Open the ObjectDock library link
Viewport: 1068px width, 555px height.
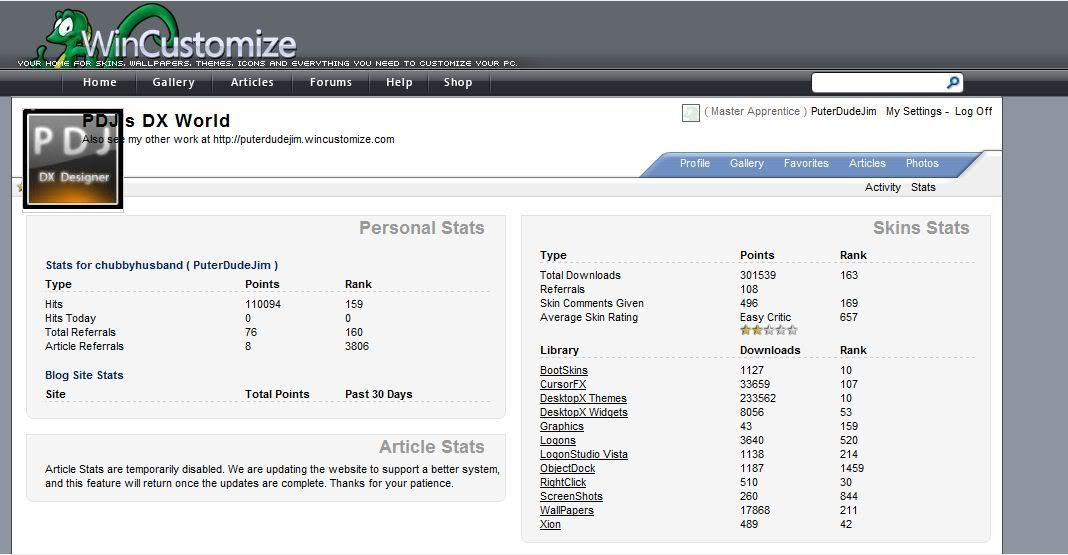click(567, 469)
